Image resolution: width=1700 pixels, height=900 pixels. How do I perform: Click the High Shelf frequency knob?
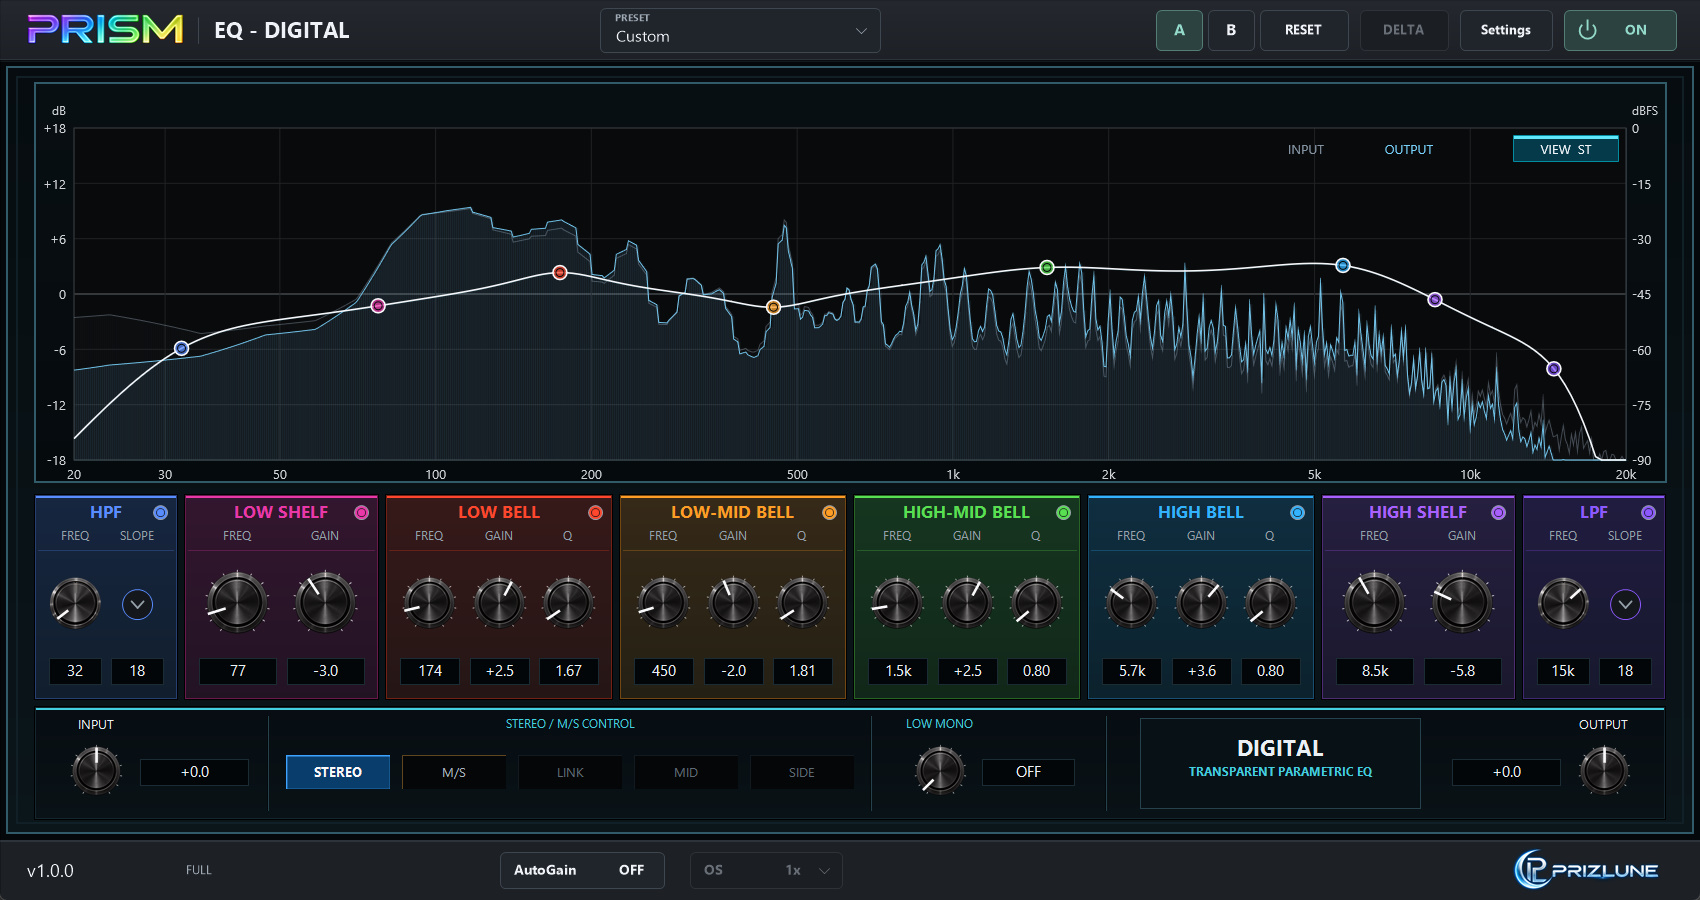[1374, 602]
